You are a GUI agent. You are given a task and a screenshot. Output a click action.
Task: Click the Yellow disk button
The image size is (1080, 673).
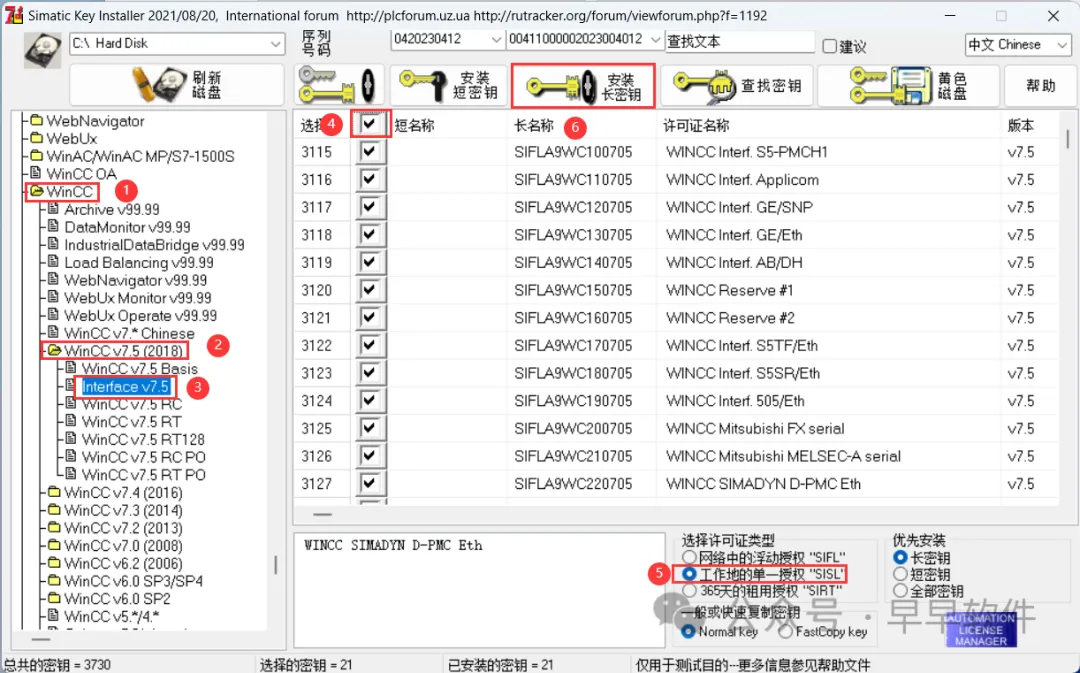(x=908, y=85)
